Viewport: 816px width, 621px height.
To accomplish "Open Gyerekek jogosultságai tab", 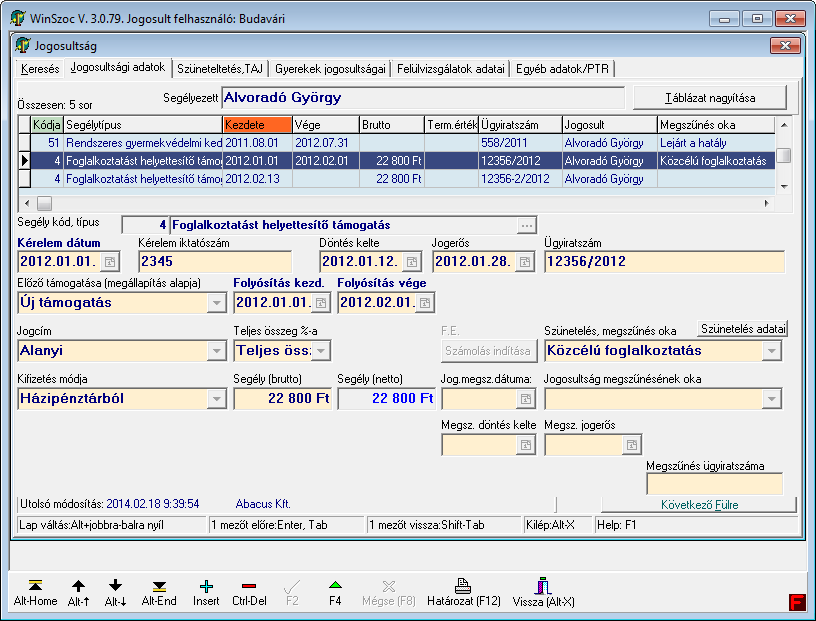I will [330, 69].
